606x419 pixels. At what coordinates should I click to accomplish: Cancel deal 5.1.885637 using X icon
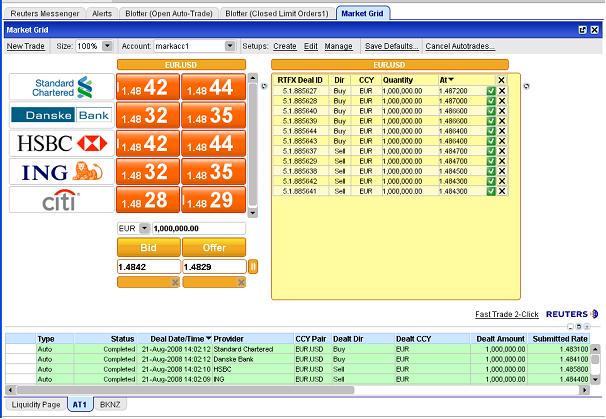tap(502, 151)
